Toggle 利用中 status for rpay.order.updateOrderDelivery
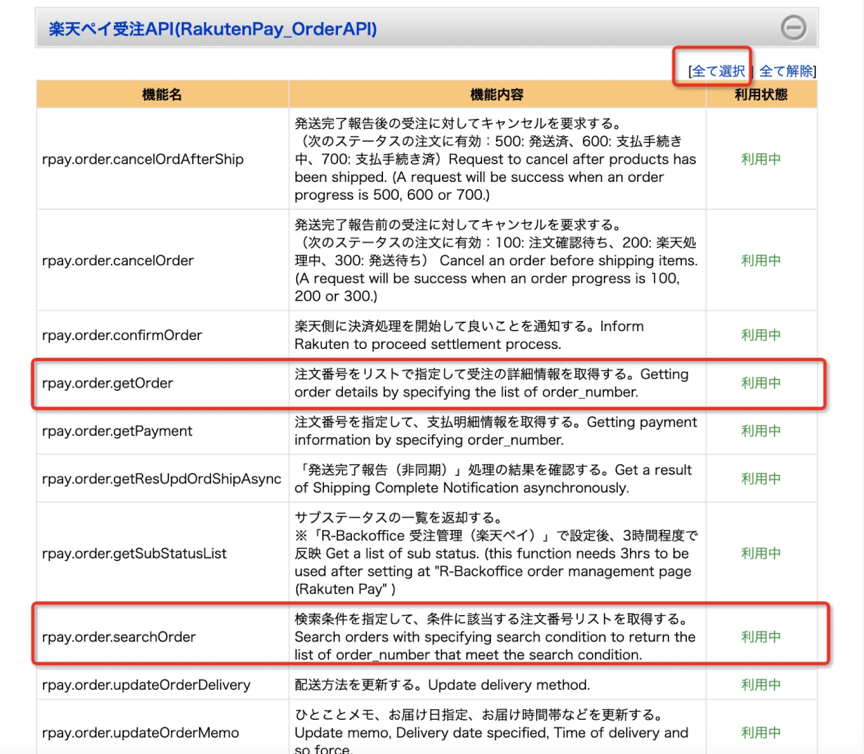The image size is (864, 754). point(761,685)
